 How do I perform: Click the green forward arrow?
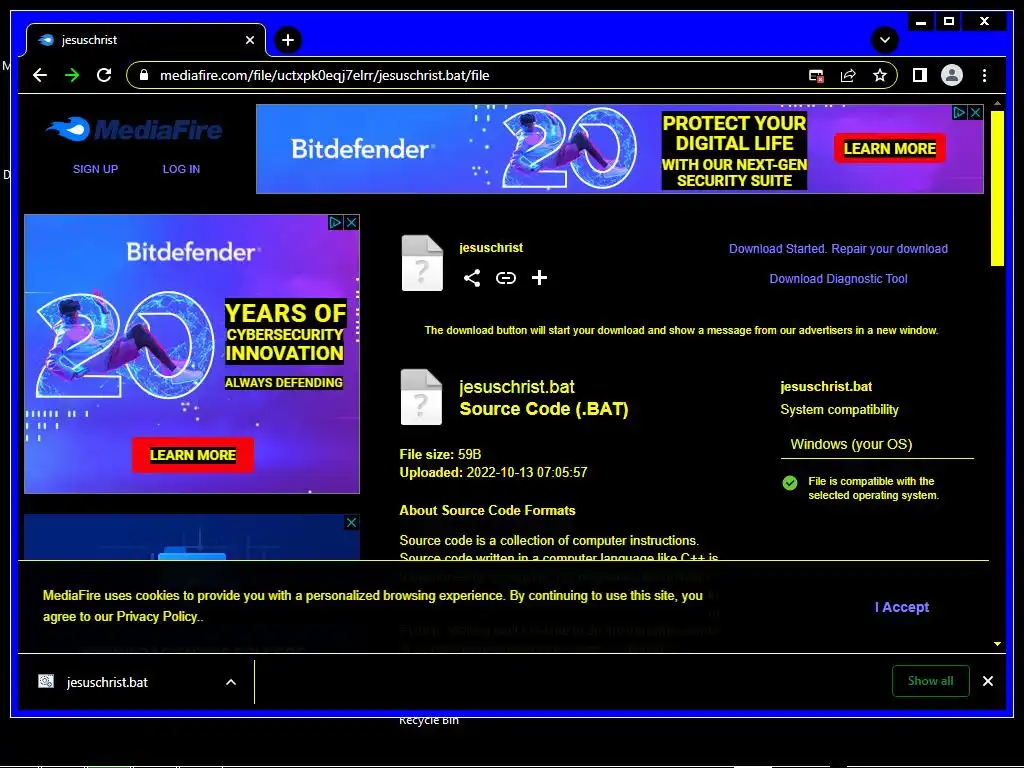[x=72, y=75]
